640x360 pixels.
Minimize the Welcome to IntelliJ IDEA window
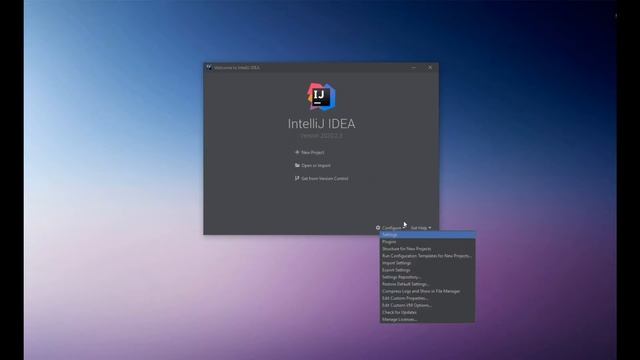[x=413, y=67]
